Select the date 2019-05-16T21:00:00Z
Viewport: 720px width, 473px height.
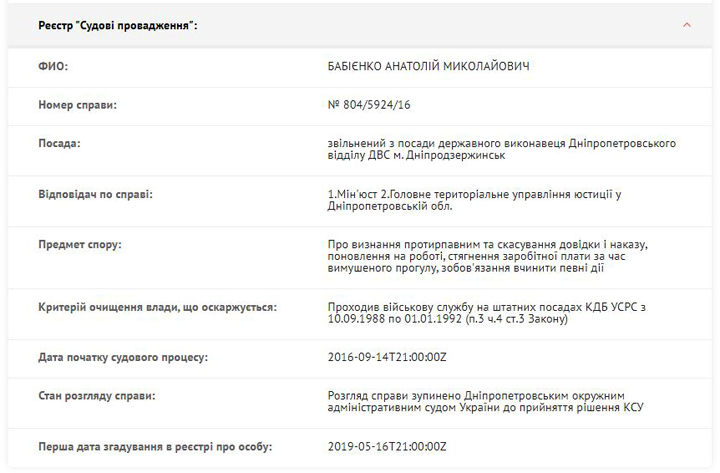click(388, 446)
